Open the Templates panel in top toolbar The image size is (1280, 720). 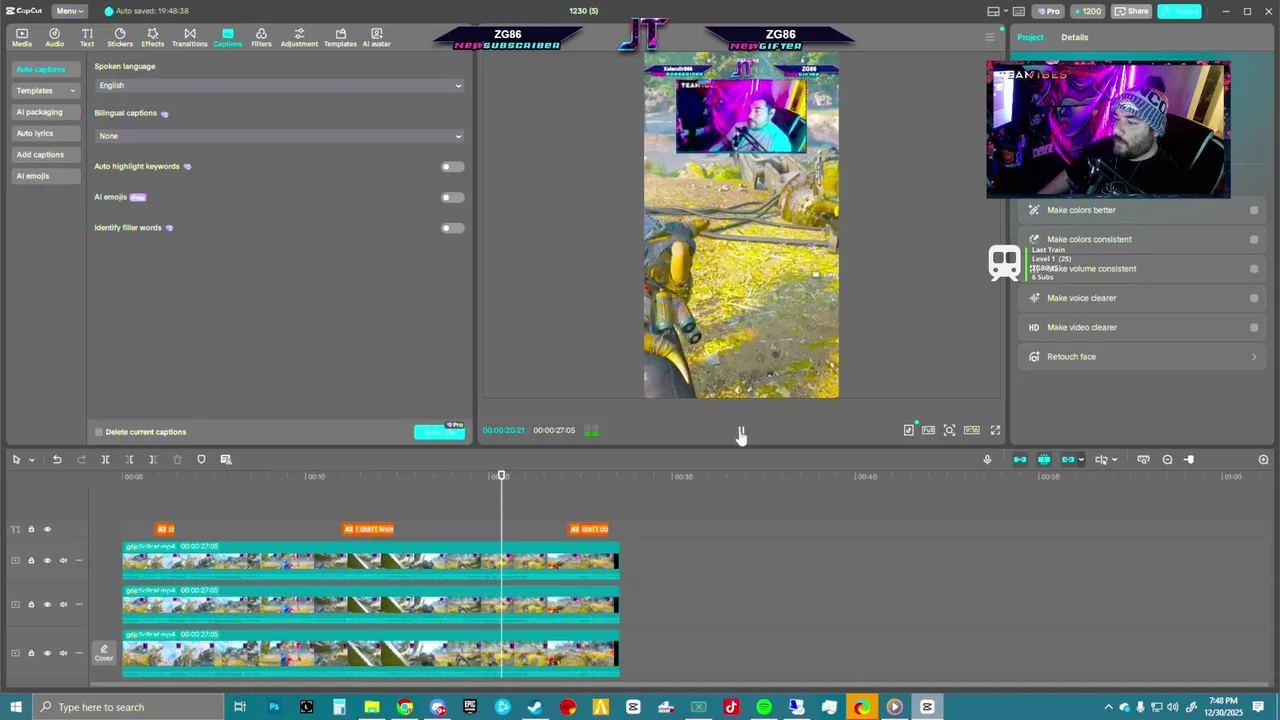pos(340,38)
